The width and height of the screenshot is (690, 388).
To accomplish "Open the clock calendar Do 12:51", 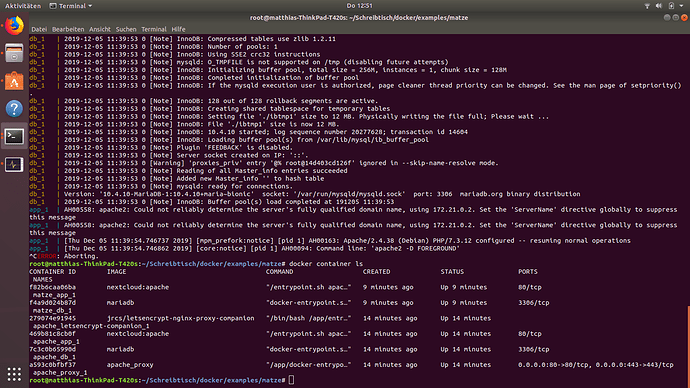I will pos(359,6).
